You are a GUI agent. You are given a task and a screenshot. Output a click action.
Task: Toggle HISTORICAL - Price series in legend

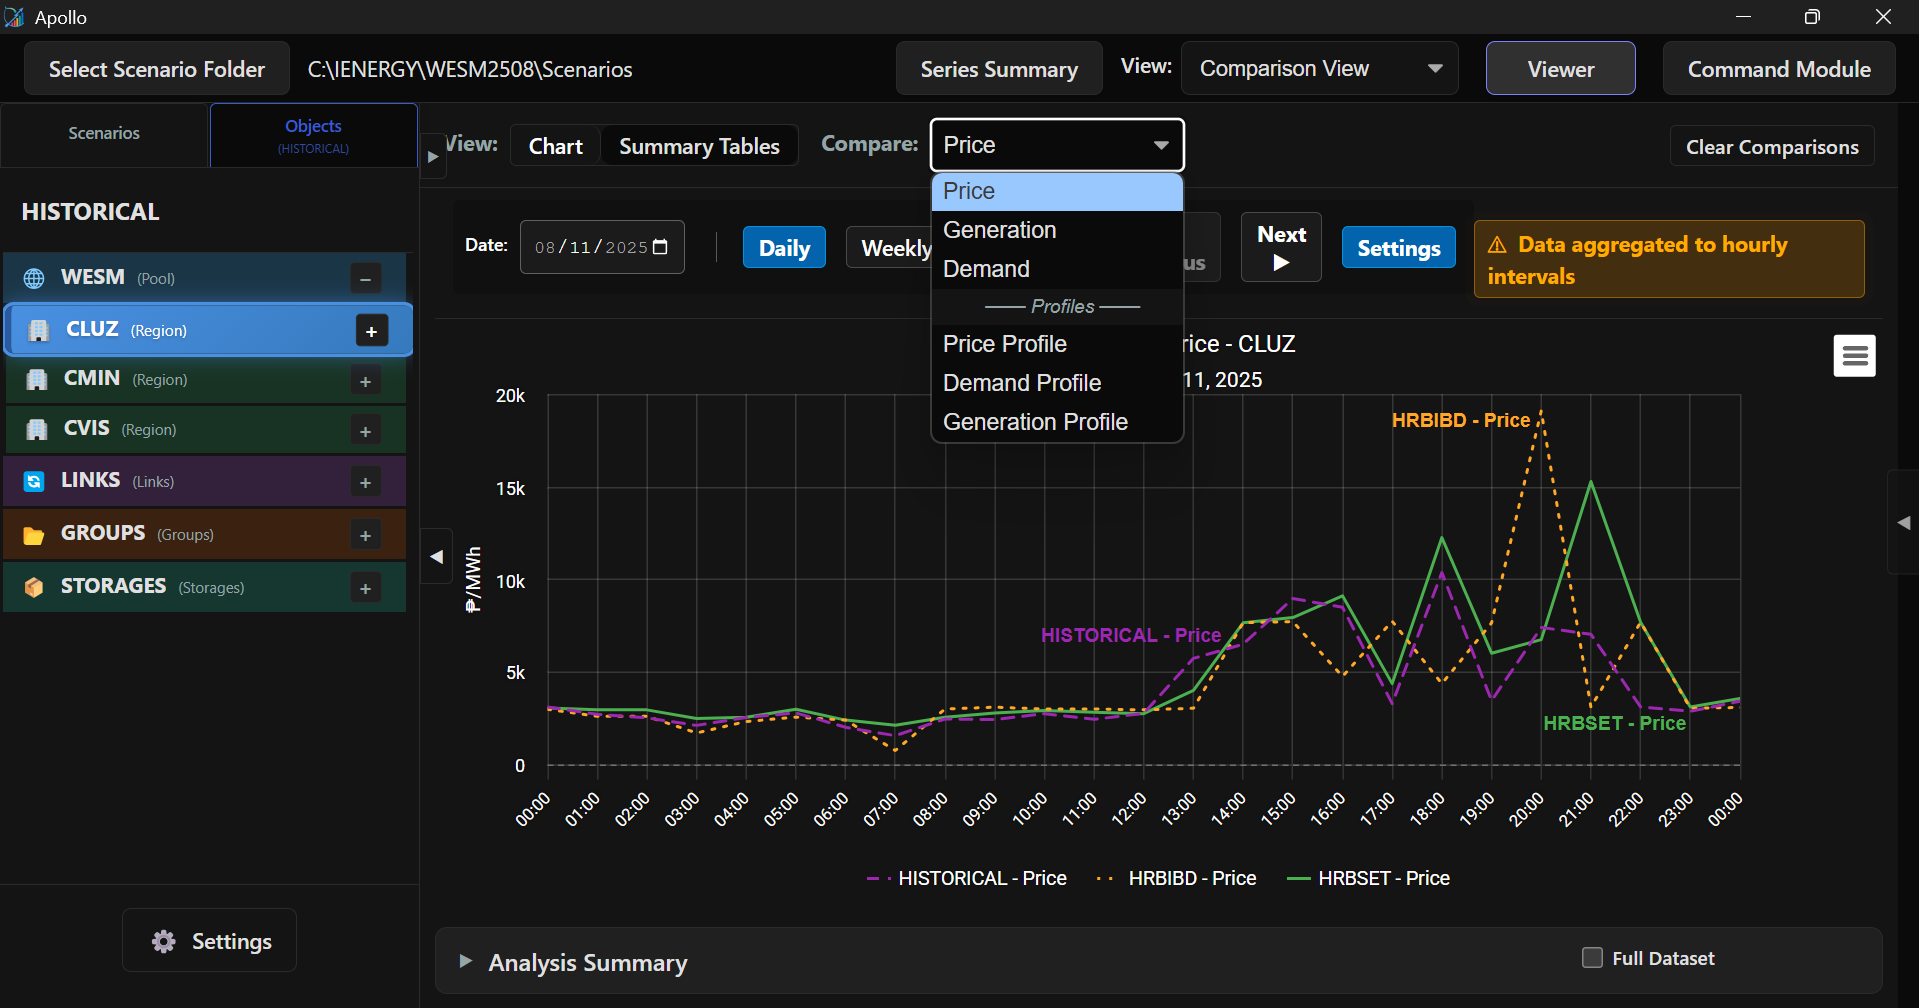(981, 878)
